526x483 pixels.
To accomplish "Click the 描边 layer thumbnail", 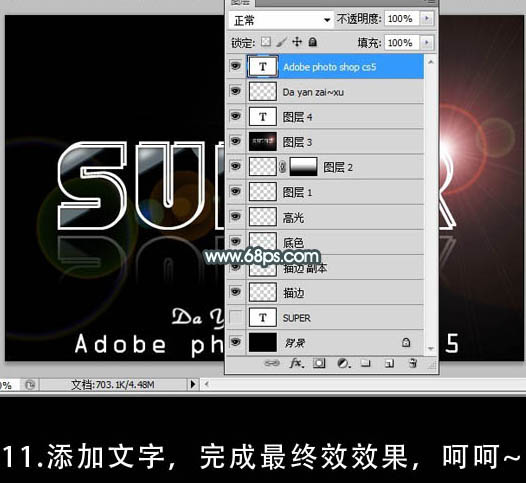I will pyautogui.click(x=263, y=292).
